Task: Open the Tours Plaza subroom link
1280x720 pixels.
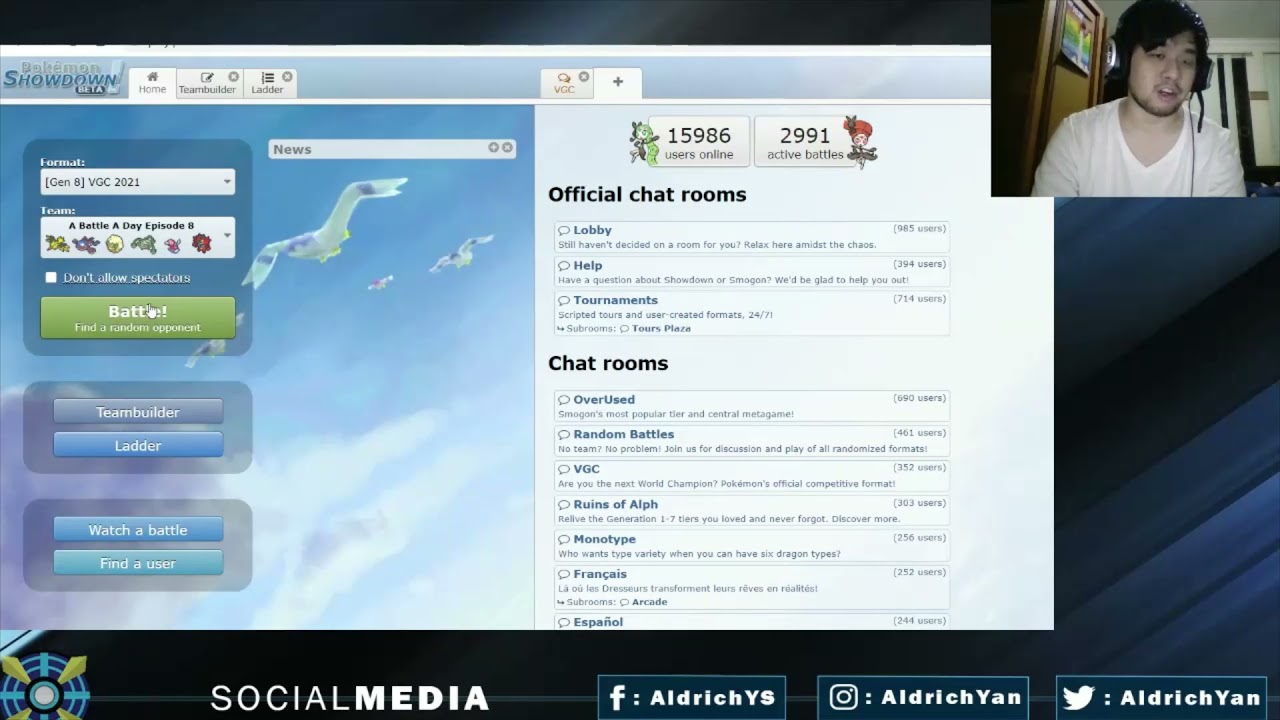Action: pos(655,328)
